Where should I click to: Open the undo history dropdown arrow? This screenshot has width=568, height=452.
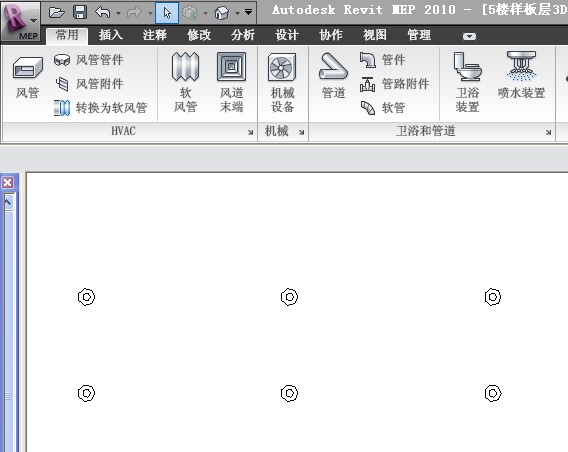pyautogui.click(x=118, y=13)
